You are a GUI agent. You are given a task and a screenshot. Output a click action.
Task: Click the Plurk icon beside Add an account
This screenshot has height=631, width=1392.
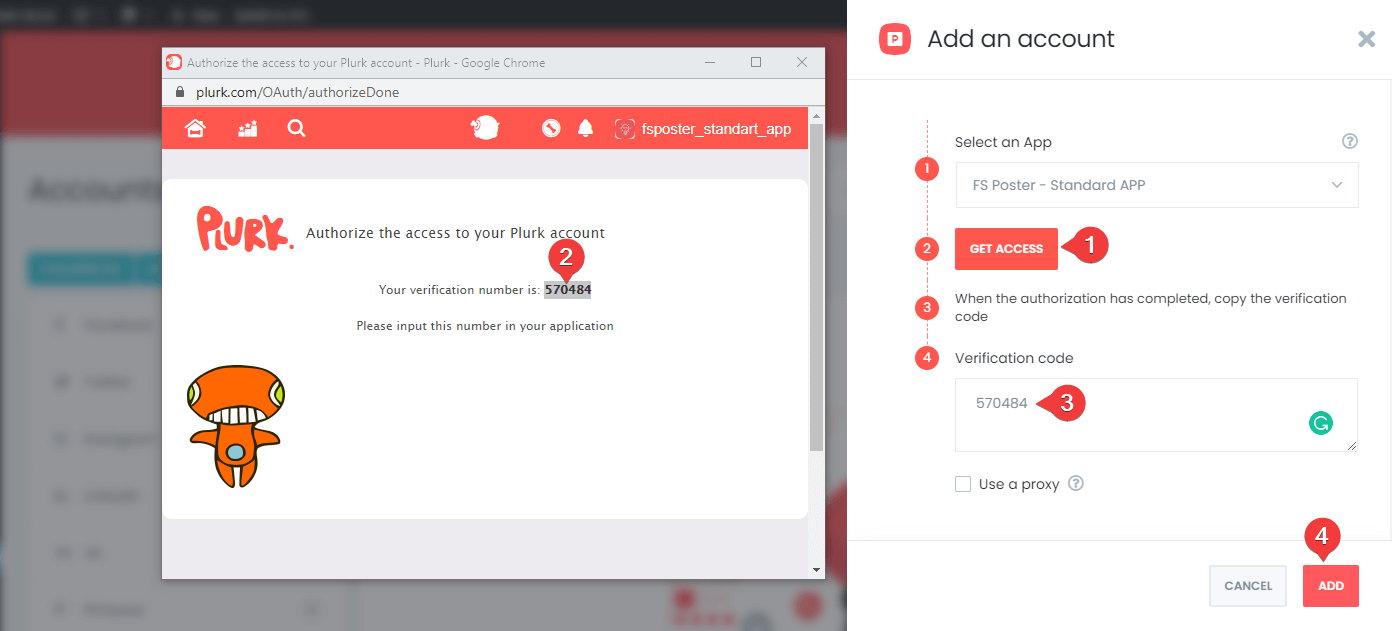tap(895, 39)
